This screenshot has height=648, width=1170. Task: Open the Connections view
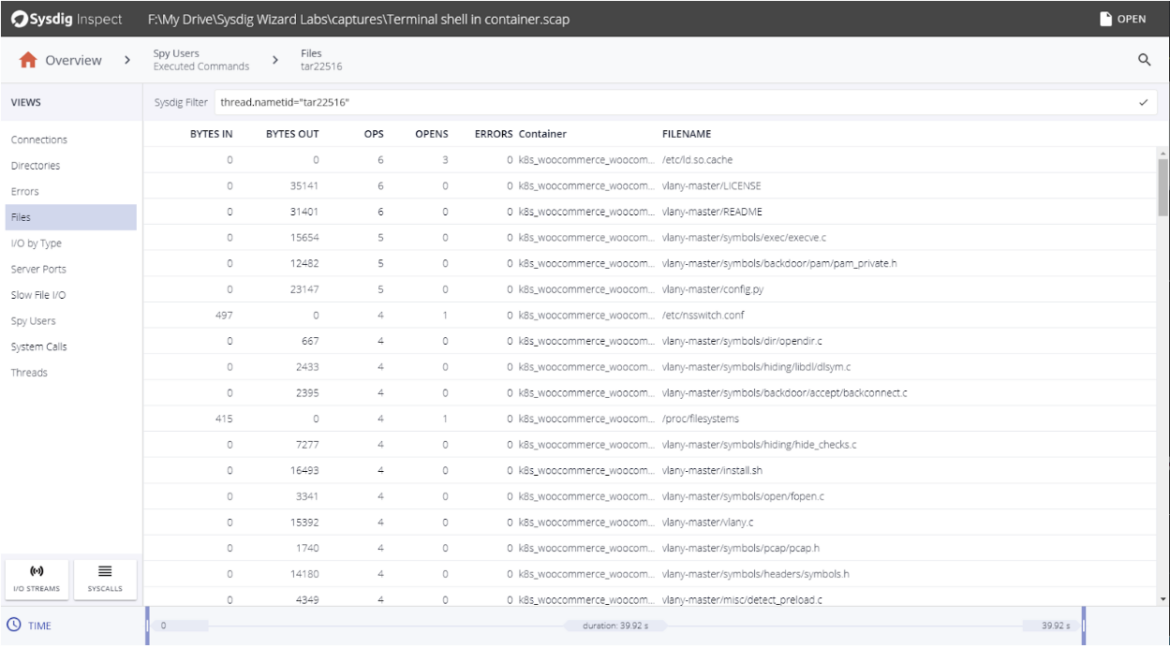click(39, 140)
